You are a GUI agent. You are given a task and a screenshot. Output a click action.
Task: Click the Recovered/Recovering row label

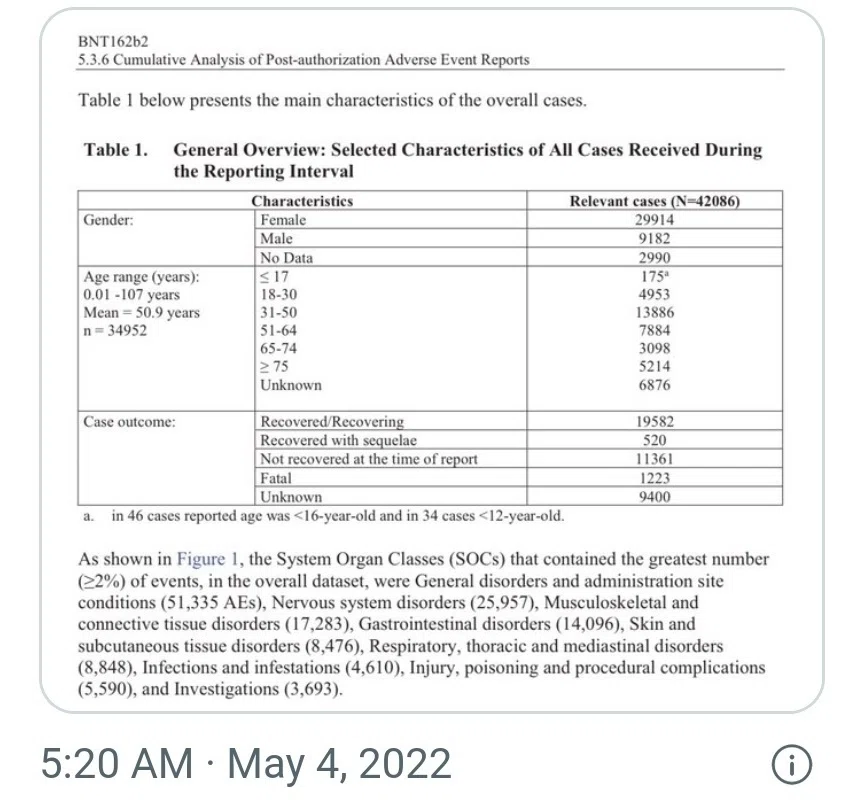tap(332, 422)
